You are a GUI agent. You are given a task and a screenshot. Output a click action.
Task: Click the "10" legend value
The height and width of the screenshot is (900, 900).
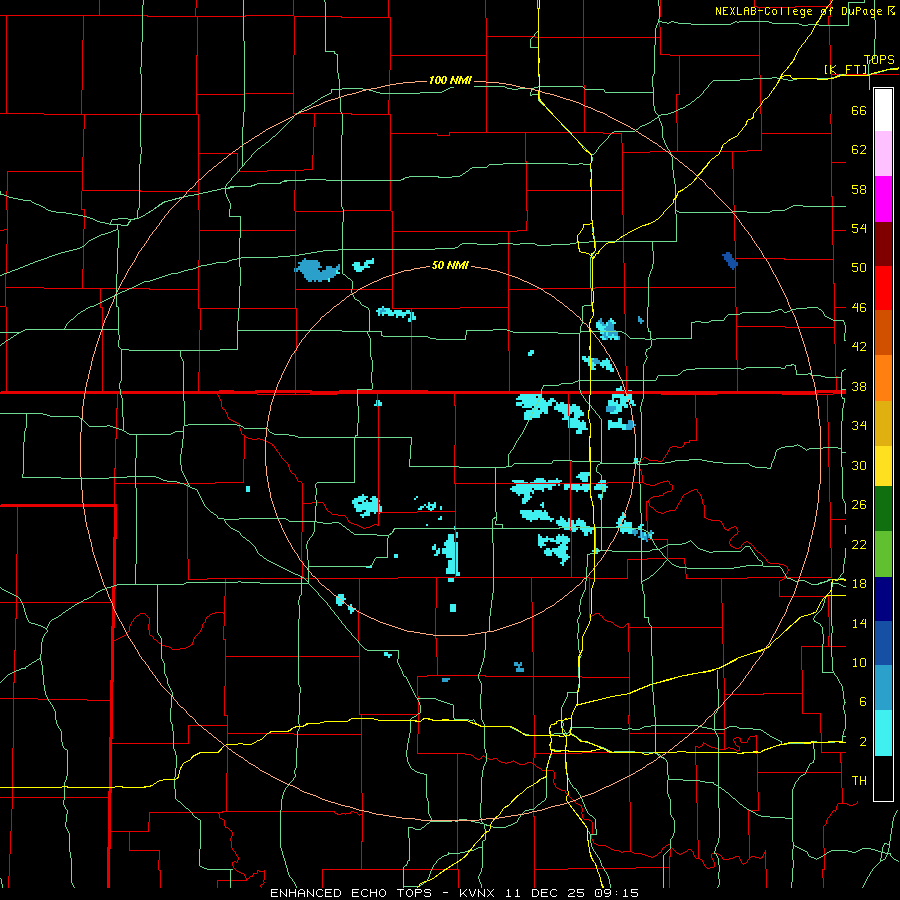859,663
